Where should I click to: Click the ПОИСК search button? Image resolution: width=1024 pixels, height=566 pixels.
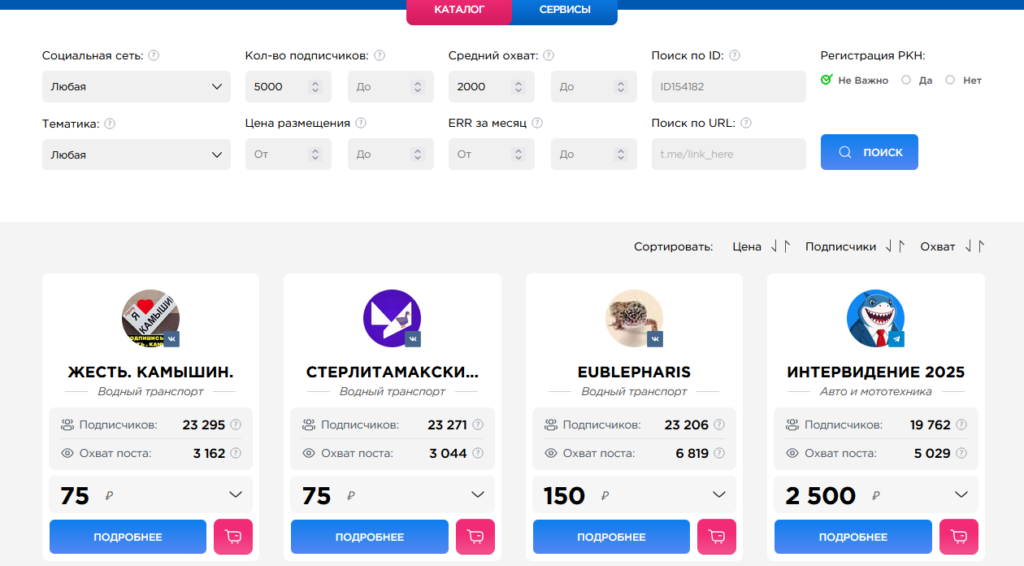869,152
